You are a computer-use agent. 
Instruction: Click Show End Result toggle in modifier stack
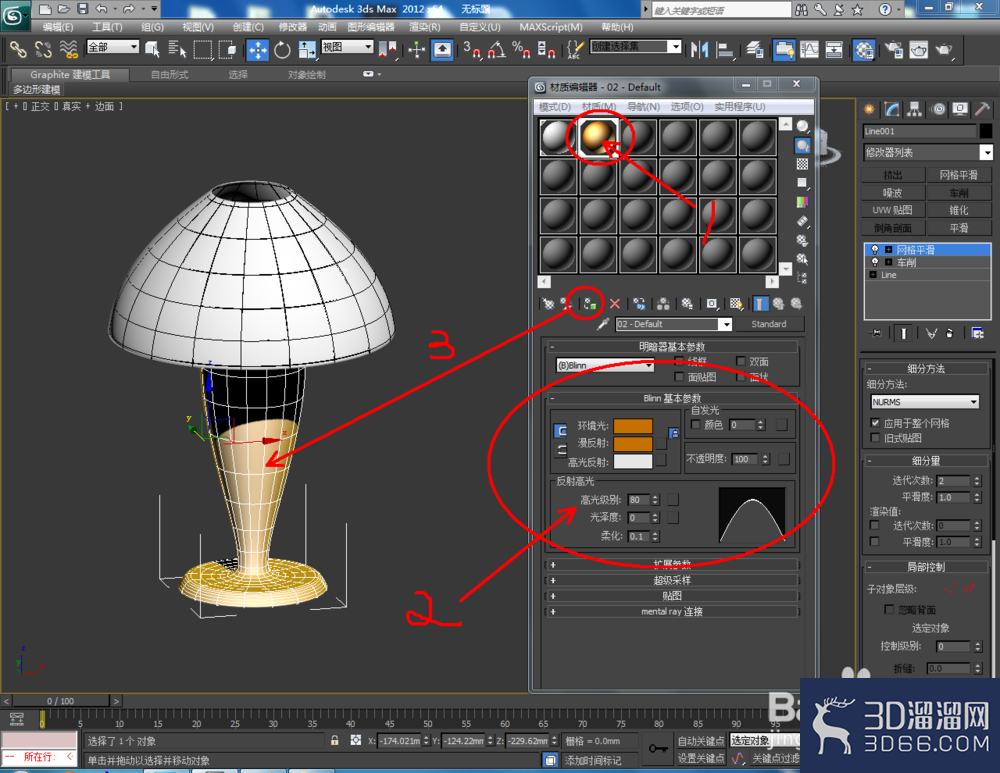[x=903, y=334]
